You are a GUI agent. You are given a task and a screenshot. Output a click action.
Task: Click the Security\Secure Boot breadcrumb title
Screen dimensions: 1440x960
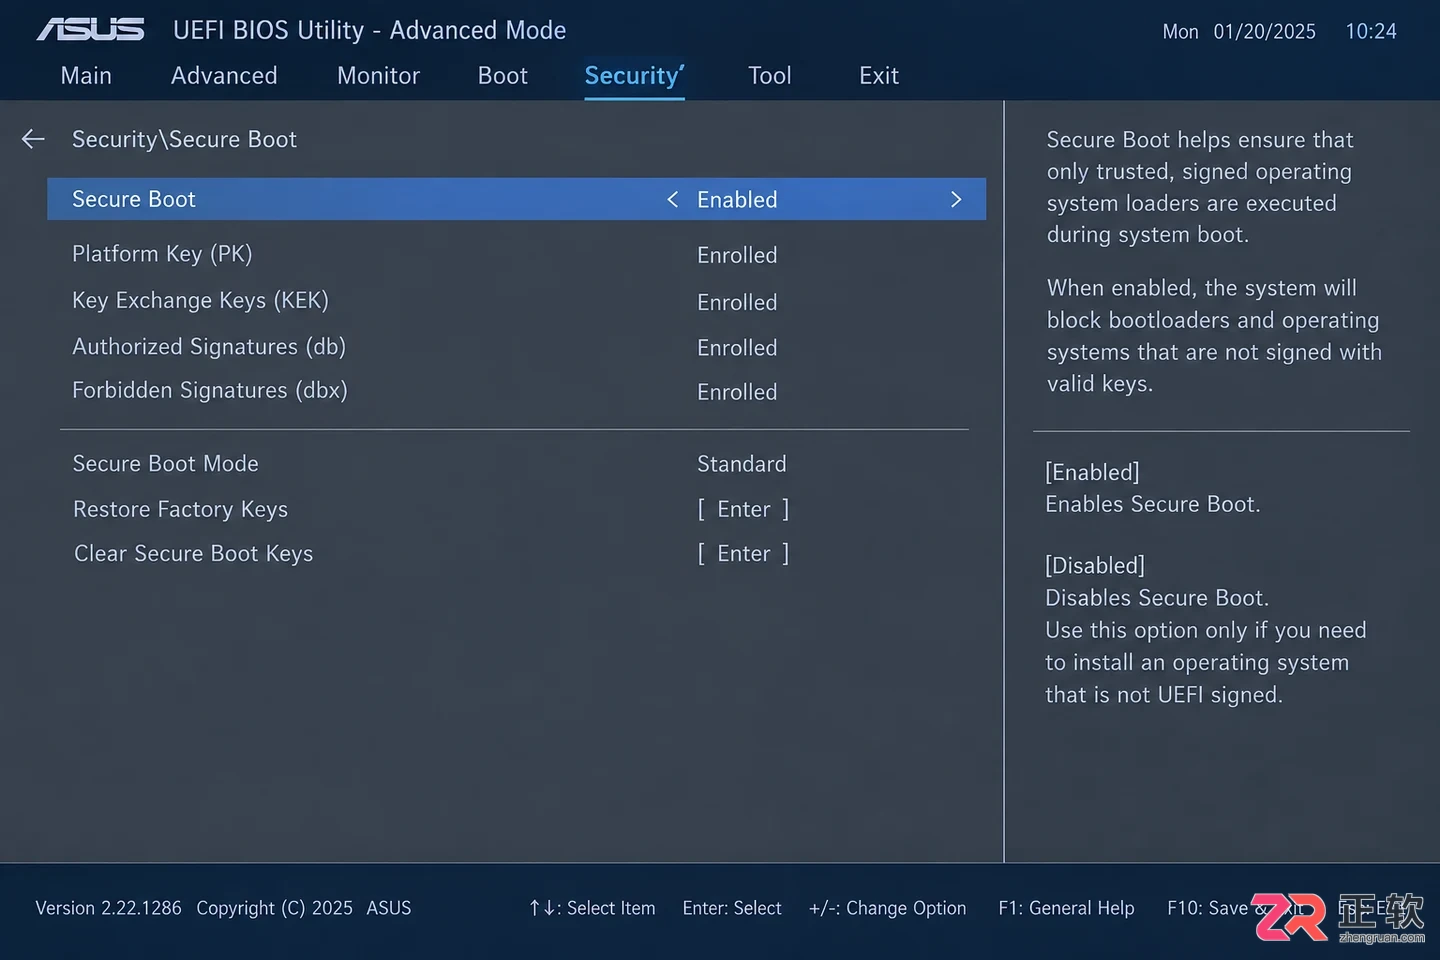point(185,140)
